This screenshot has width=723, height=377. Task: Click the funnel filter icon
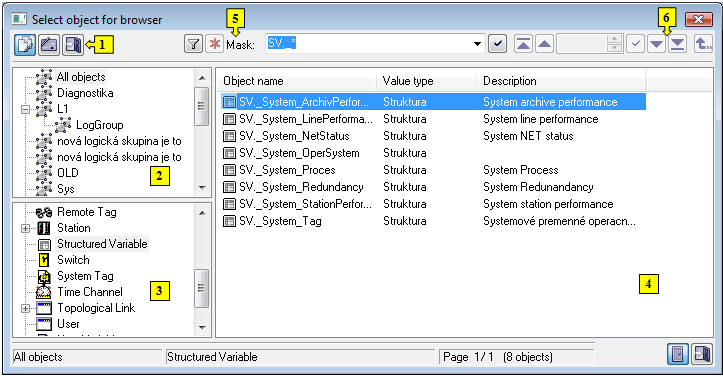[194, 44]
